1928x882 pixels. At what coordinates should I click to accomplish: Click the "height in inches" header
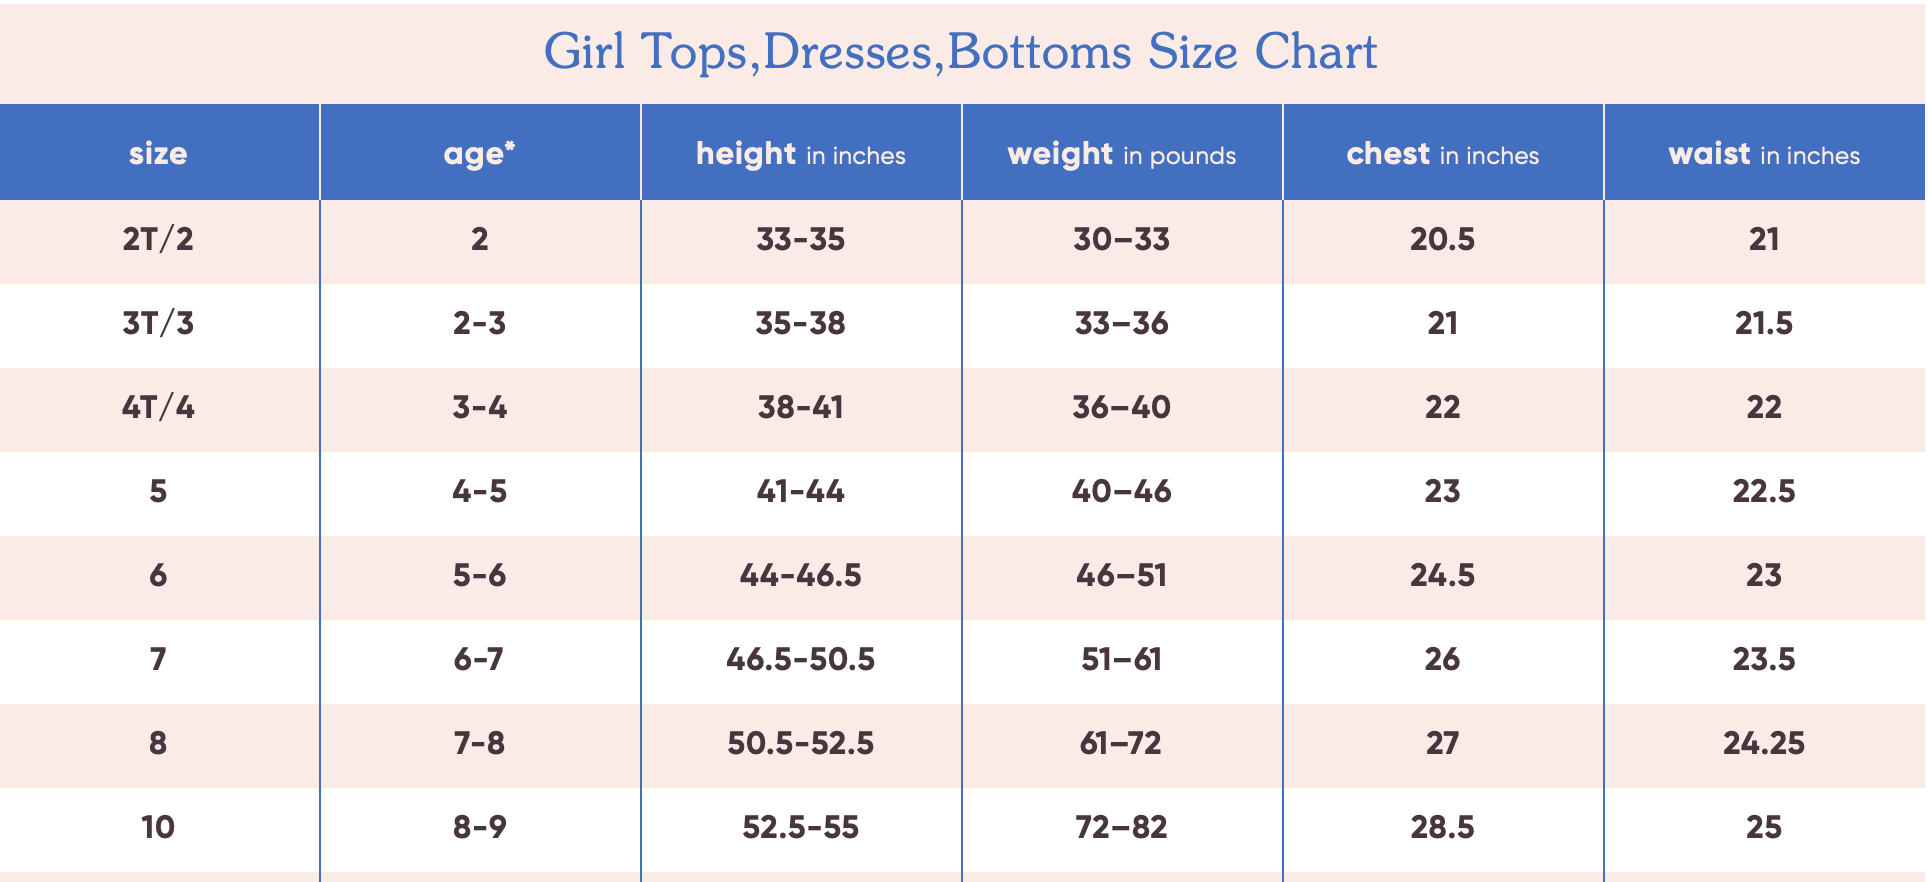(x=800, y=154)
